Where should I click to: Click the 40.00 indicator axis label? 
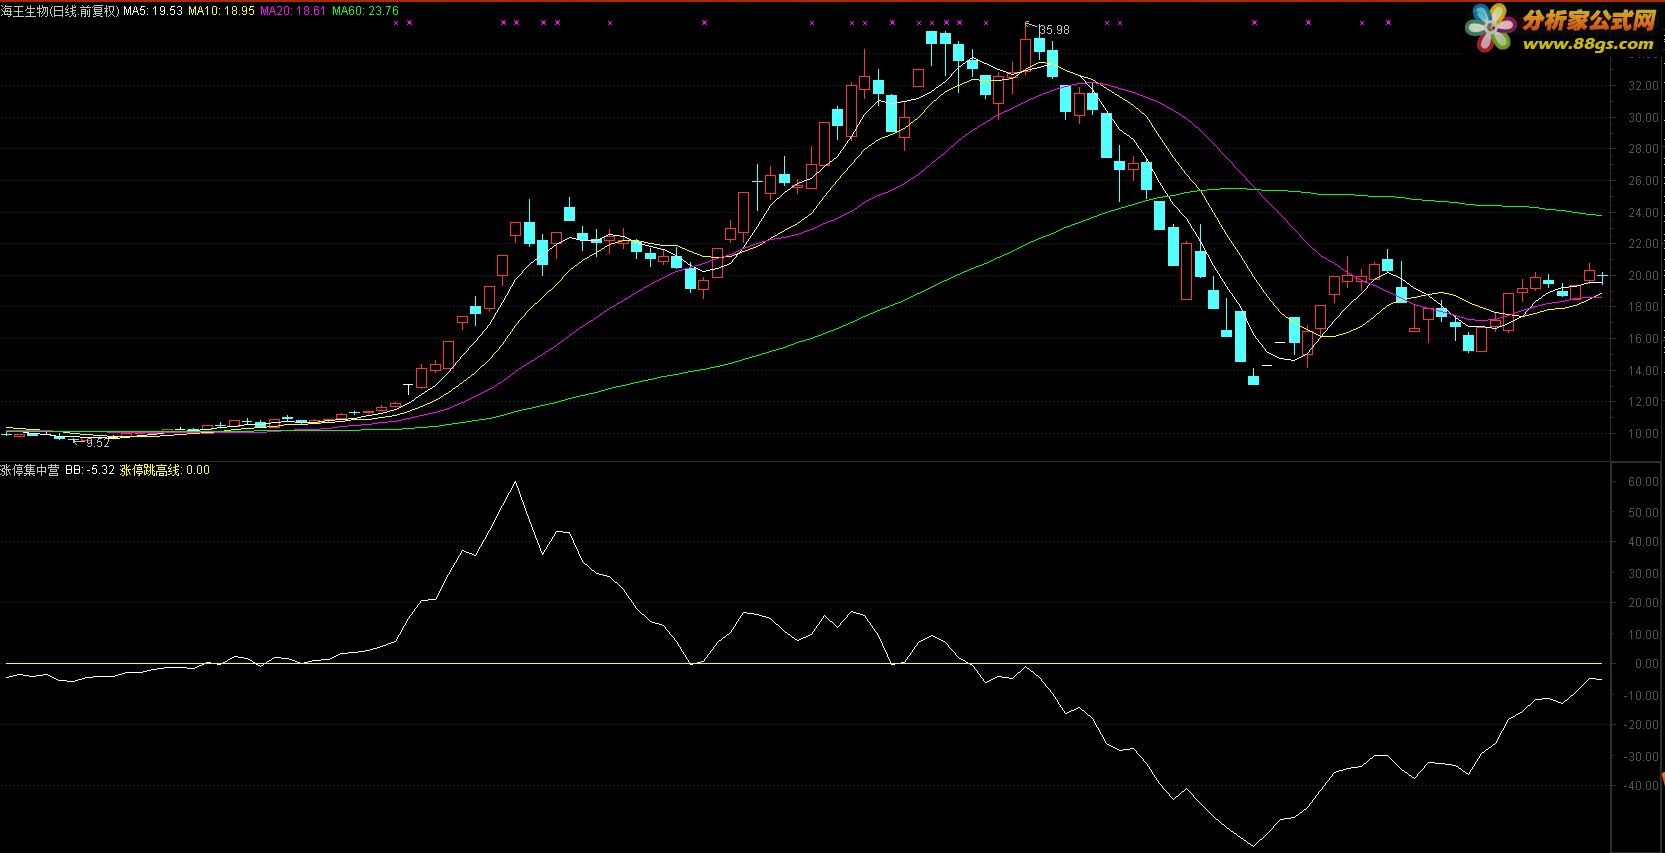[1644, 542]
